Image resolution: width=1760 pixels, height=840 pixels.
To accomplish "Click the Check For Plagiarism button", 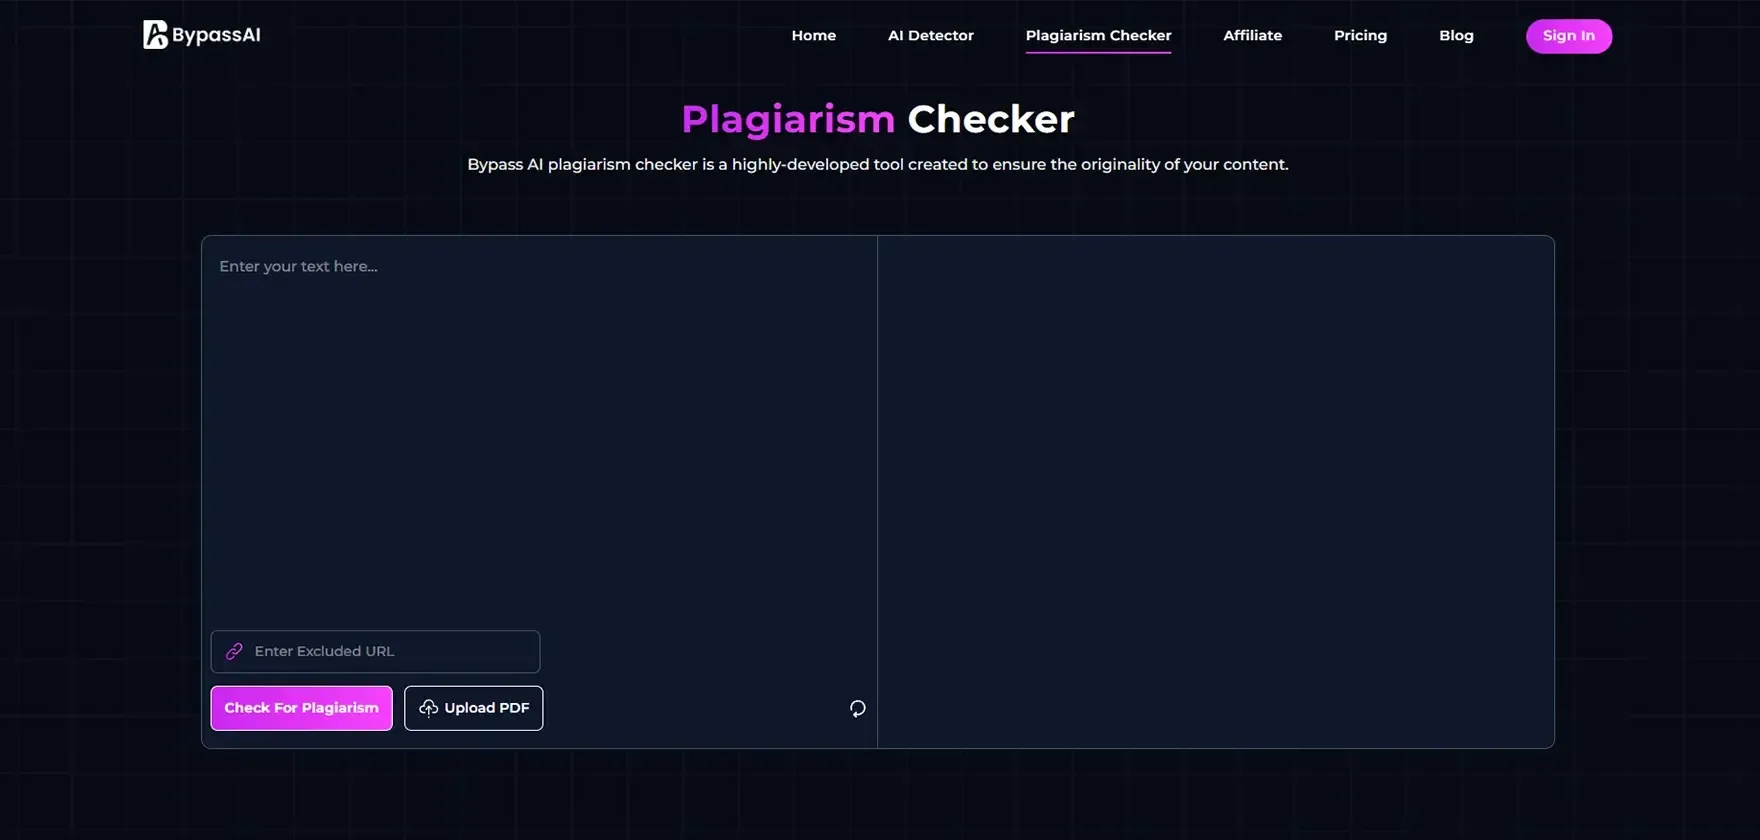I will [x=301, y=708].
